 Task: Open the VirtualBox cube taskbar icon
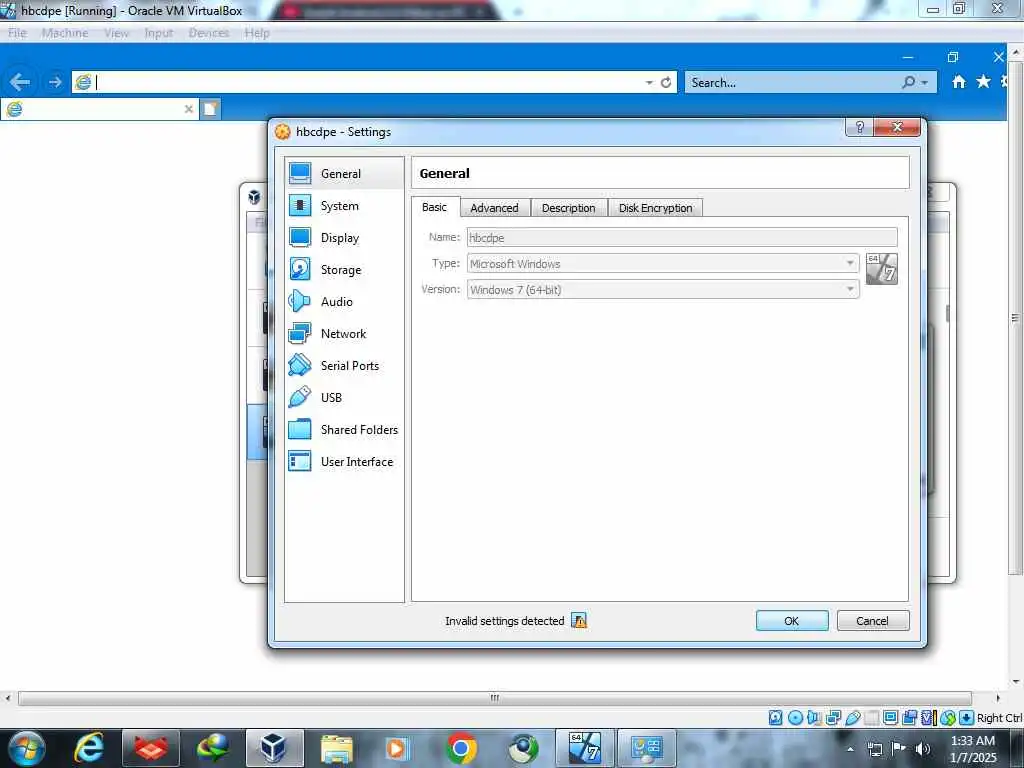[x=274, y=748]
